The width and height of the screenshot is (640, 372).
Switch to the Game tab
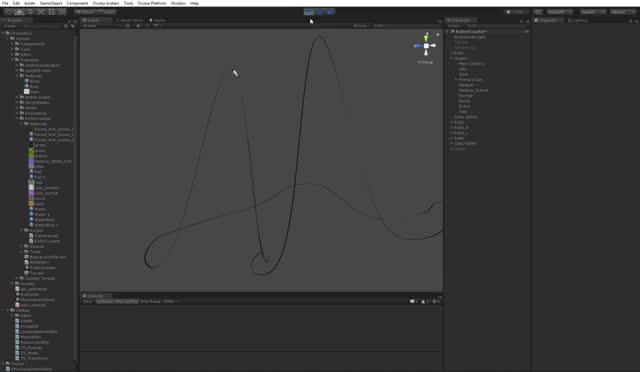158,20
